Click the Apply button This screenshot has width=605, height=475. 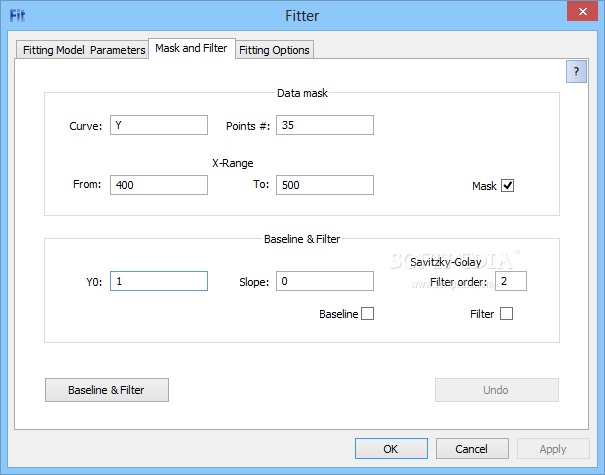click(x=553, y=449)
